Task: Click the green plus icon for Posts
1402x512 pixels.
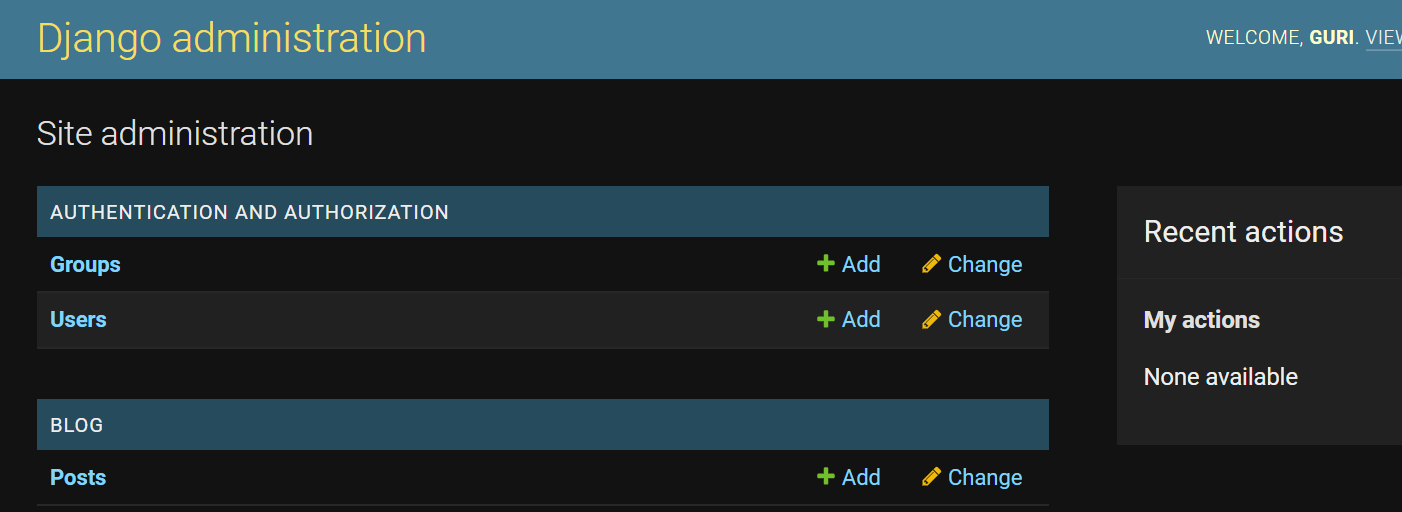Action: point(825,477)
